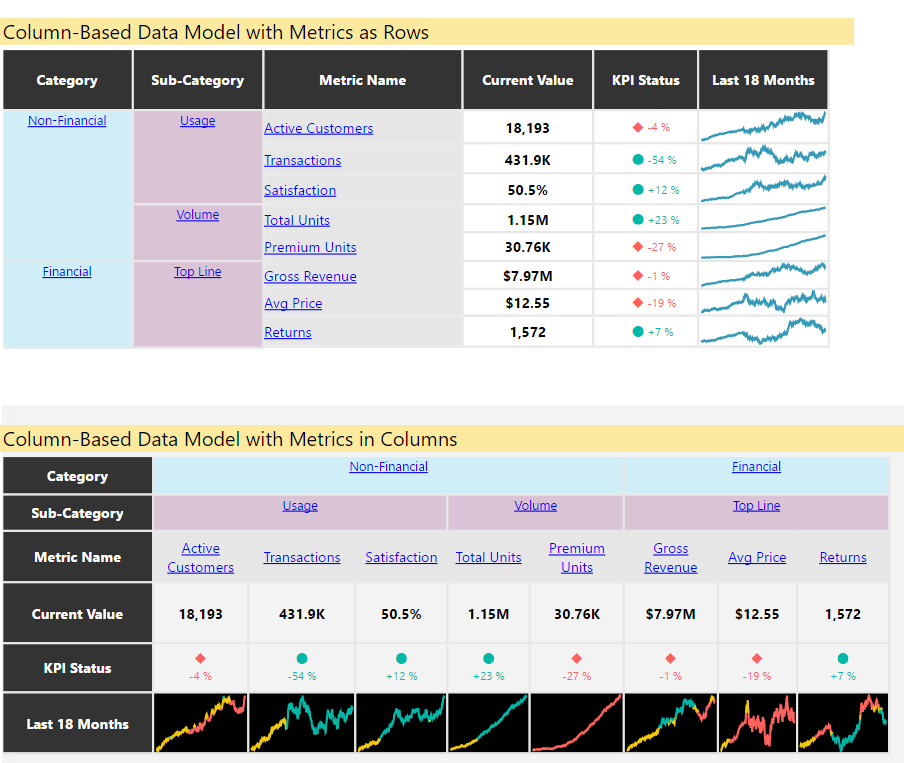This screenshot has height=763, width=904.
Task: Click red diamond KPI icon in Premium Units row
Action: (x=637, y=247)
